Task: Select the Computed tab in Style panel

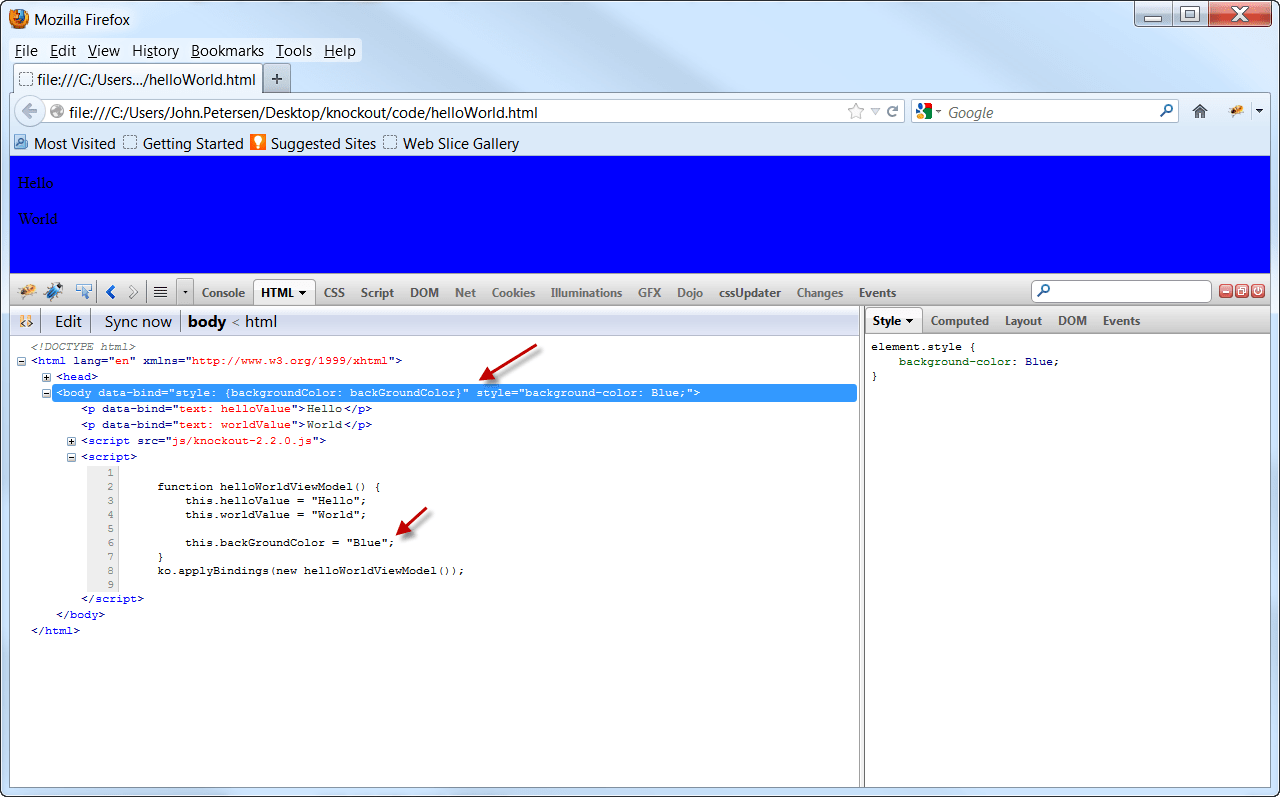Action: pos(959,321)
